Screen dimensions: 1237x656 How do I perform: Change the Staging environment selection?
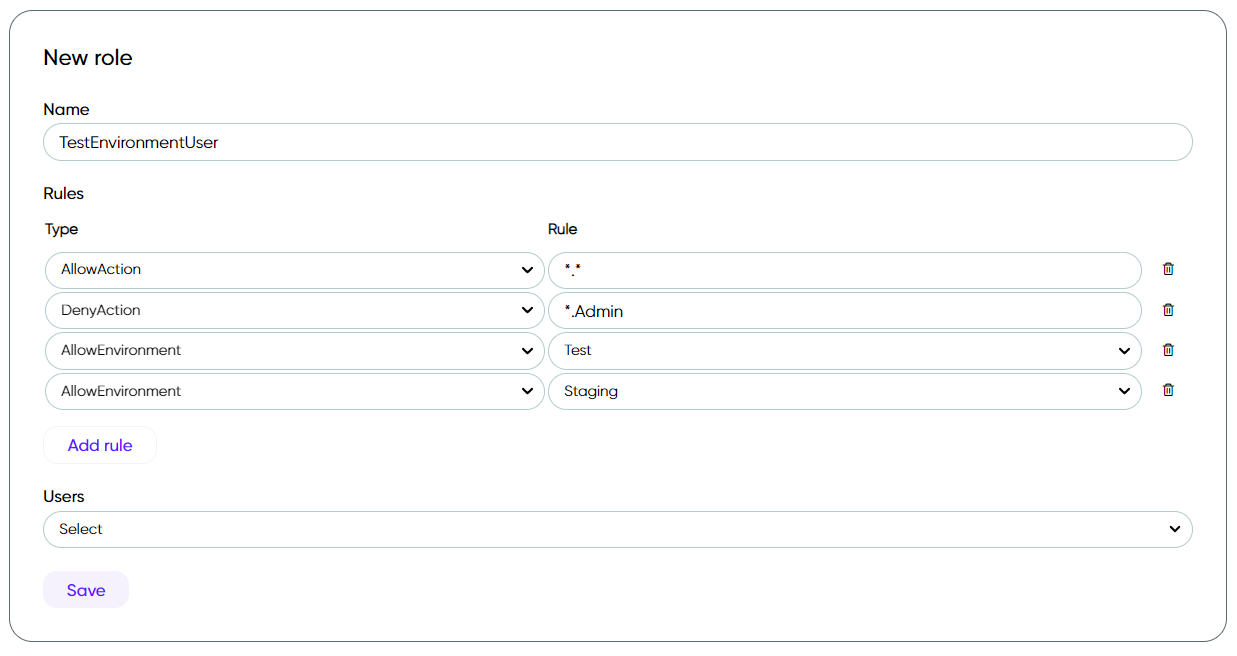pos(845,391)
